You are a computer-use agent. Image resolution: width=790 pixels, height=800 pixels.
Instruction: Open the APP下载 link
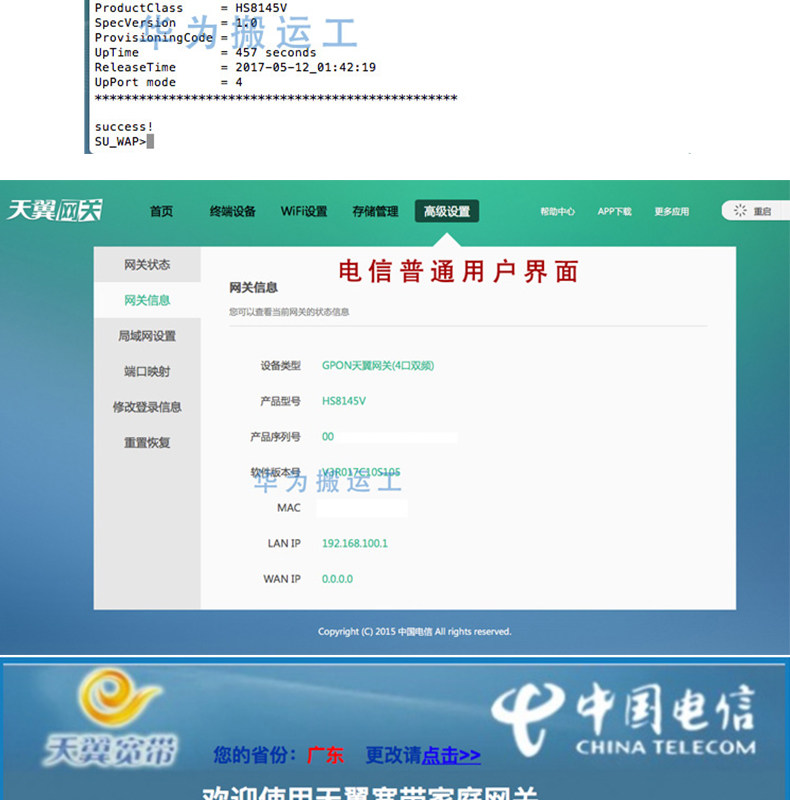(614, 211)
